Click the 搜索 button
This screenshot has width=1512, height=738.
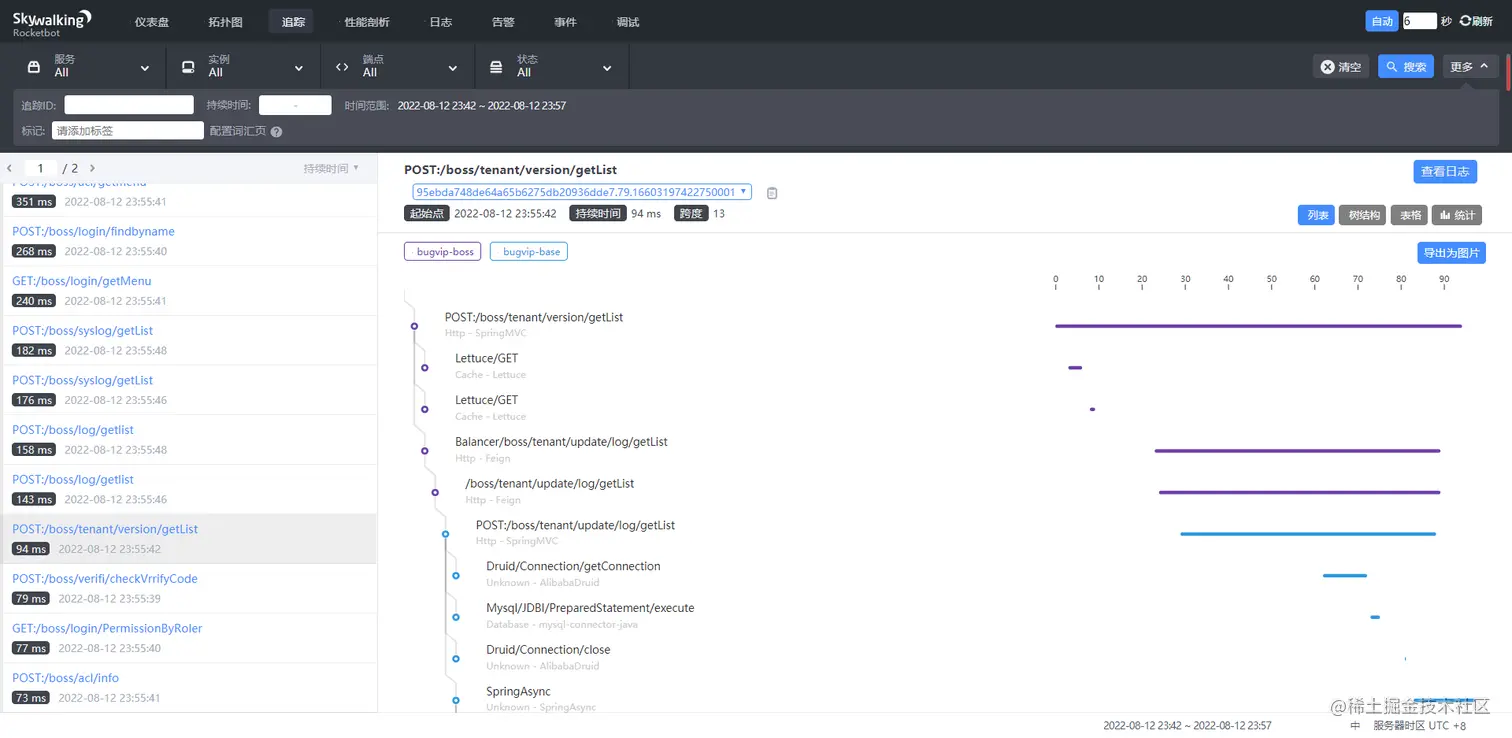pyautogui.click(x=1406, y=67)
